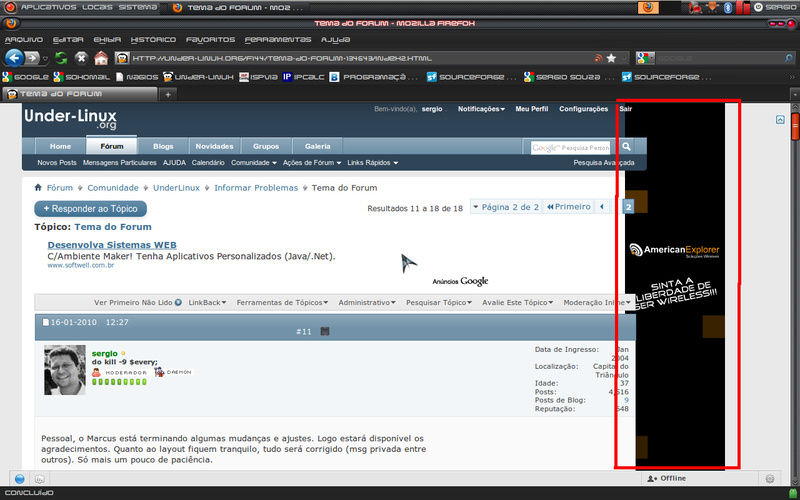Viewport: 800px width, 500px height.
Task: Expand the LinkBack dropdown
Action: click(x=208, y=303)
